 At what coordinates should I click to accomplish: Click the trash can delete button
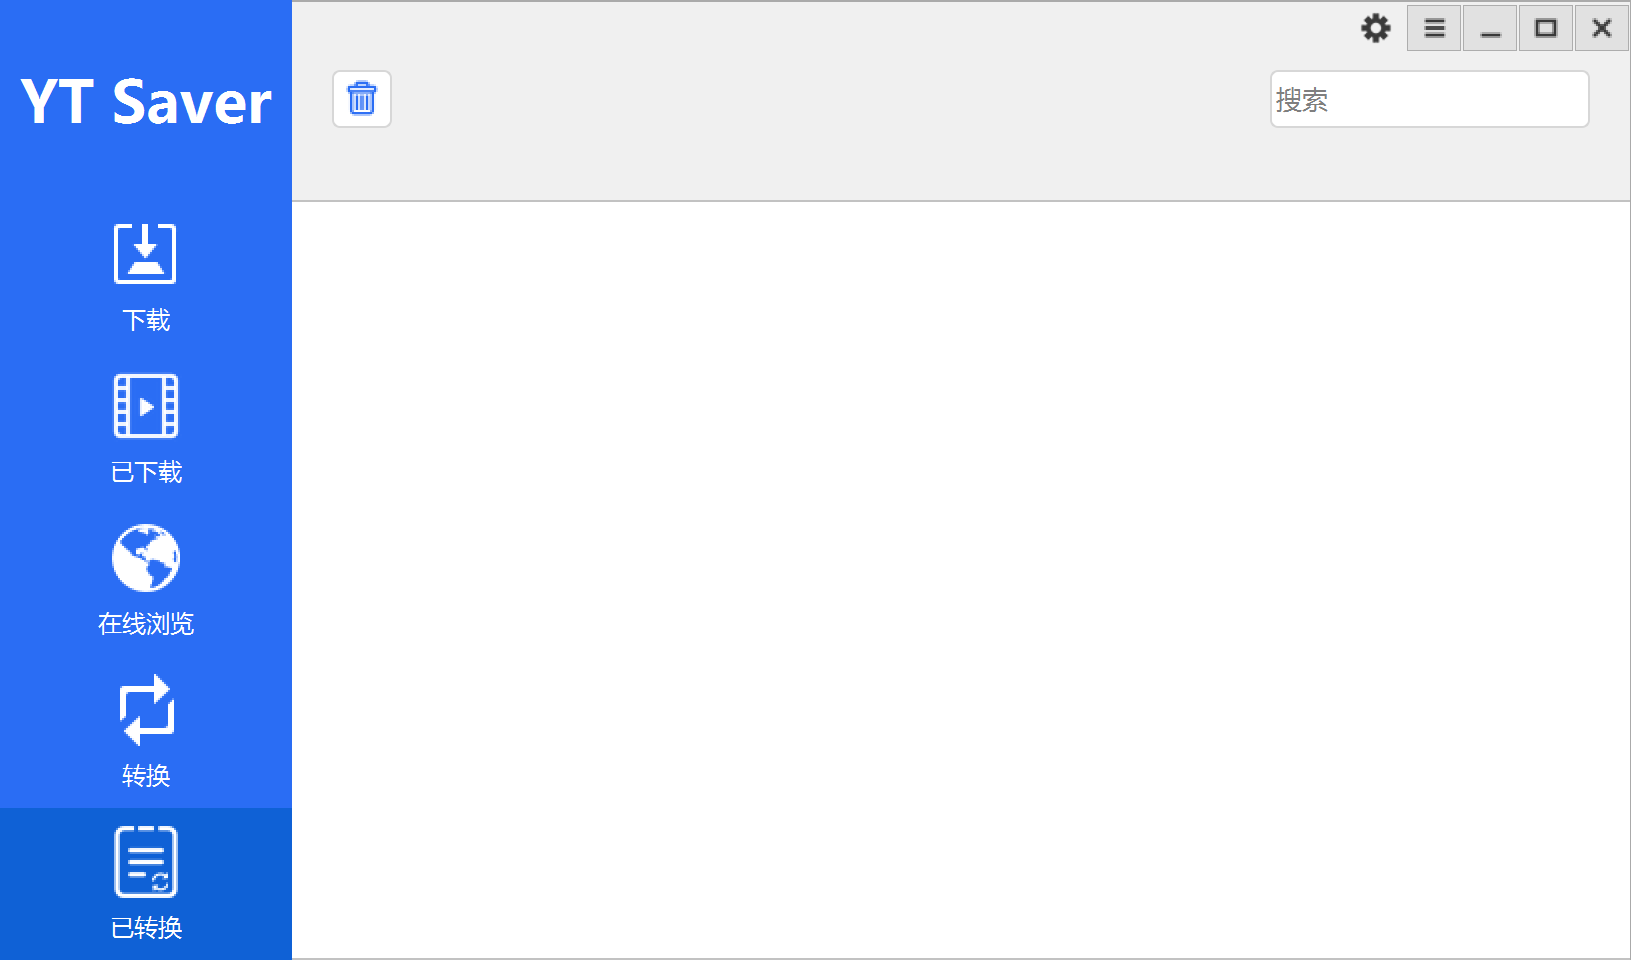pos(362,99)
